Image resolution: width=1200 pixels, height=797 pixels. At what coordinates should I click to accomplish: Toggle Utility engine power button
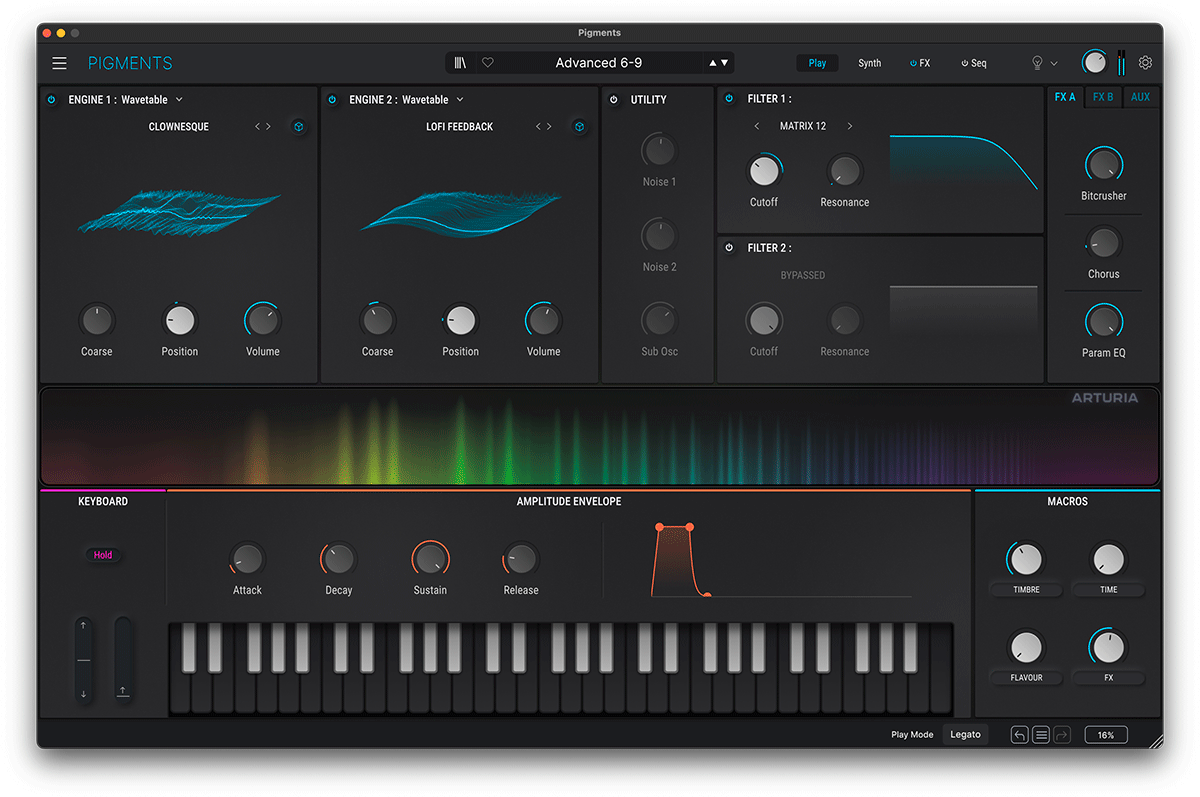[x=613, y=99]
